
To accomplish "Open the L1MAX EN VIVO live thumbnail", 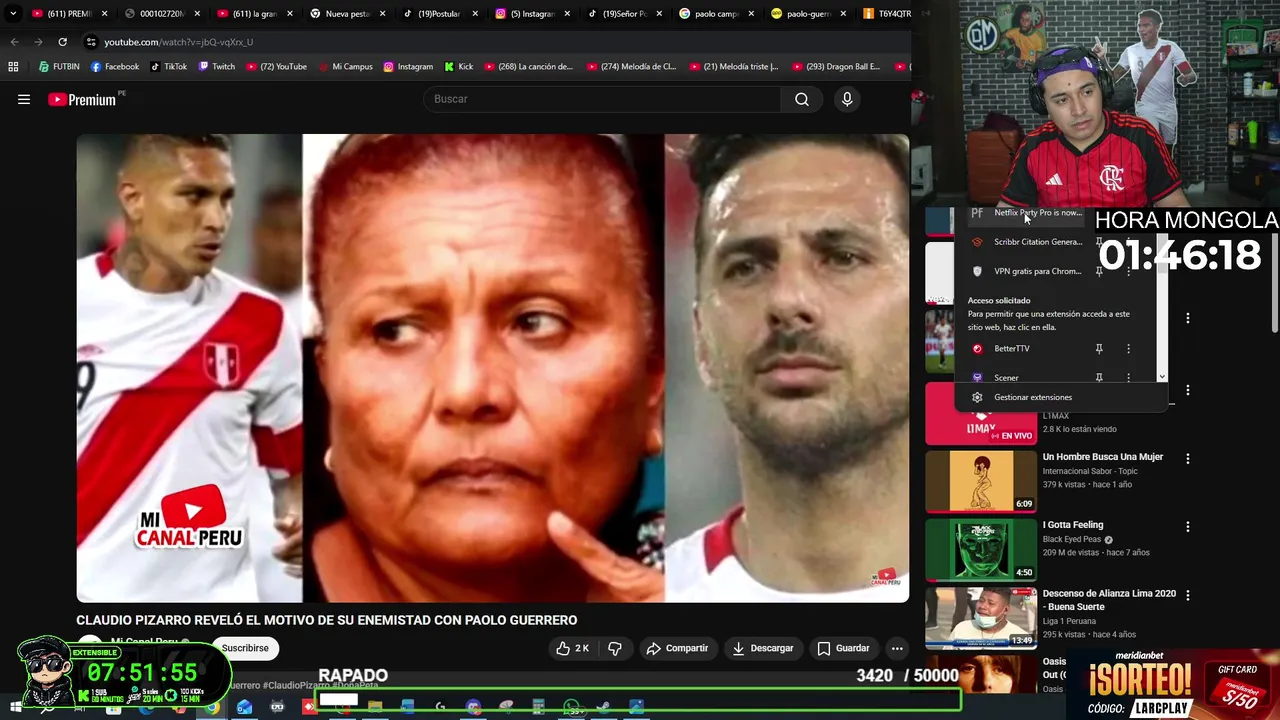I will (x=981, y=413).
